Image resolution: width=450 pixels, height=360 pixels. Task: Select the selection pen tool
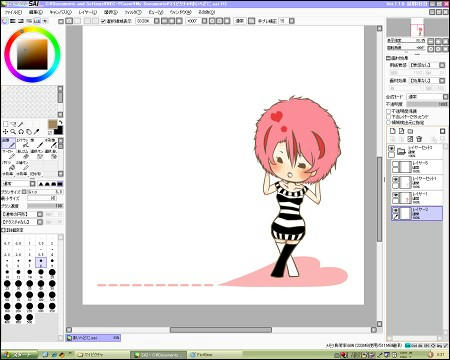click(x=37, y=154)
